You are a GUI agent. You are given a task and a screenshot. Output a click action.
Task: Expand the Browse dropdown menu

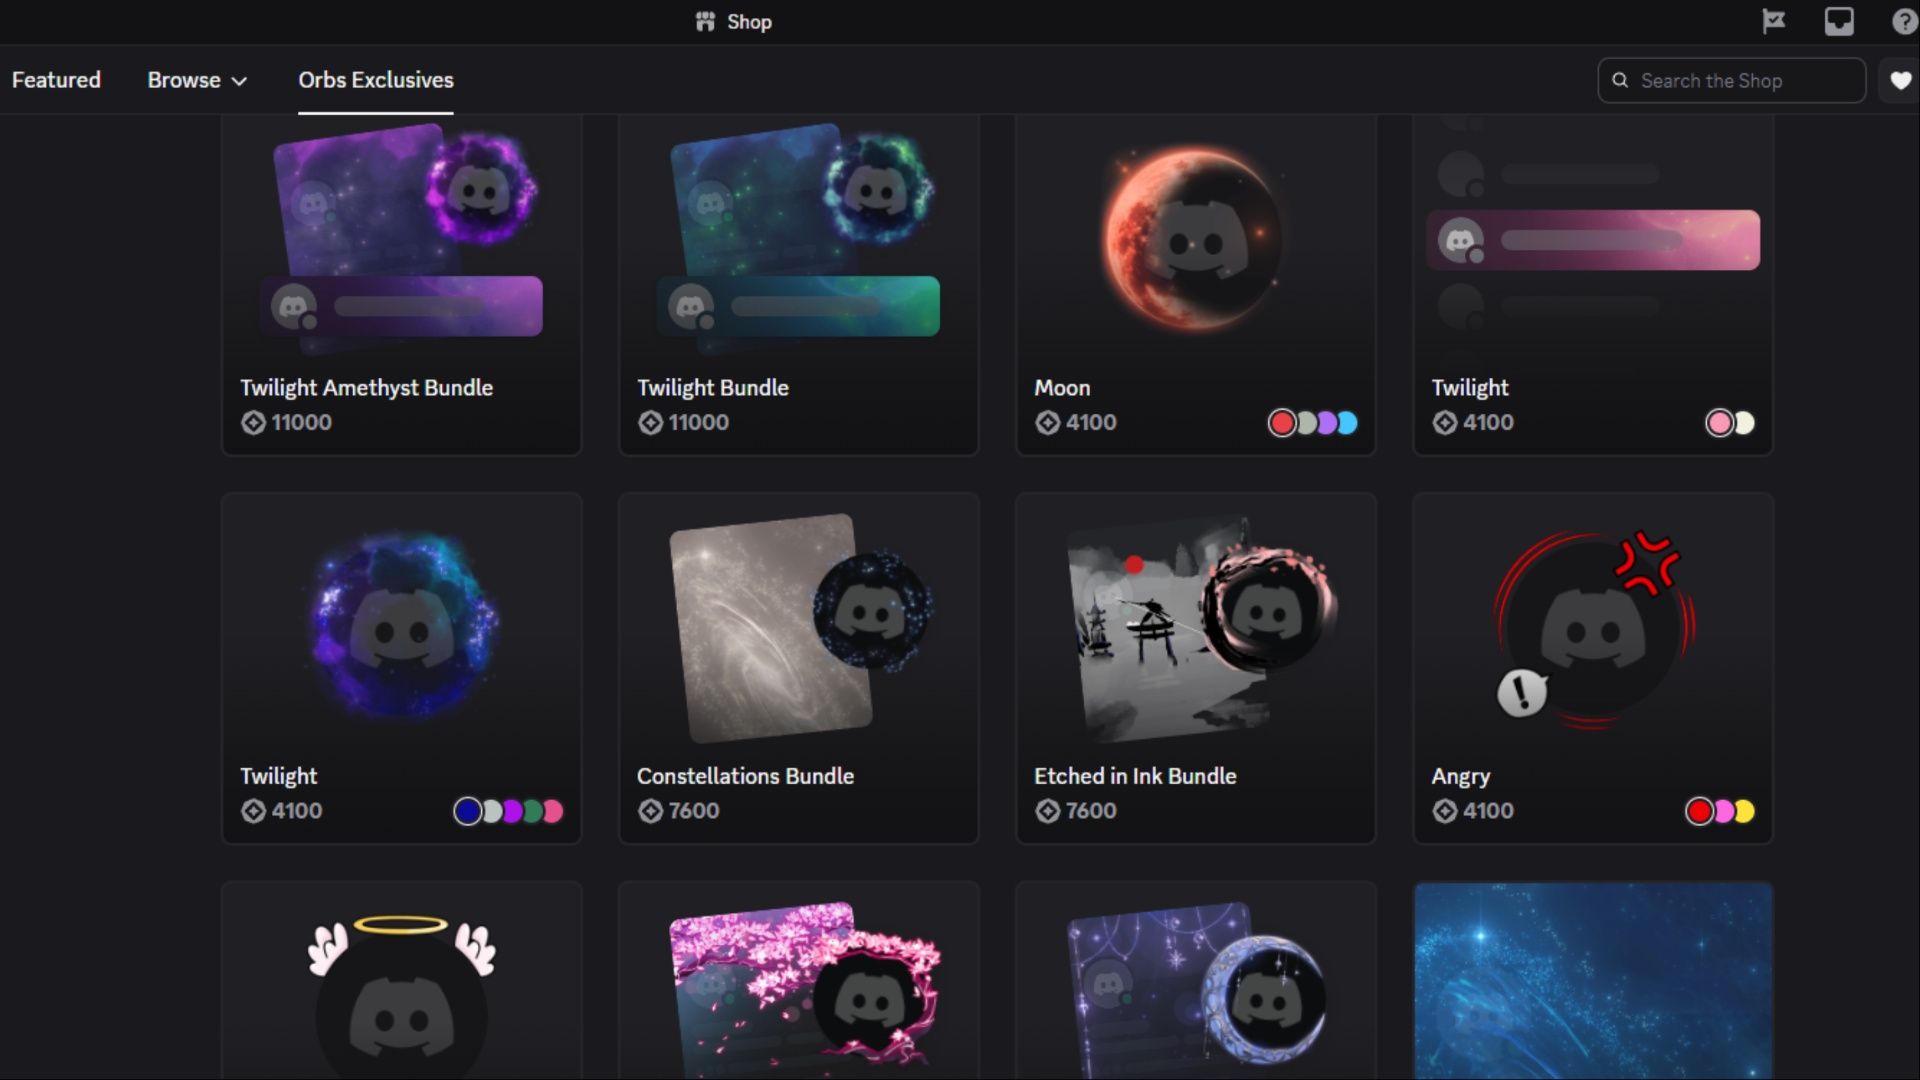(x=197, y=80)
